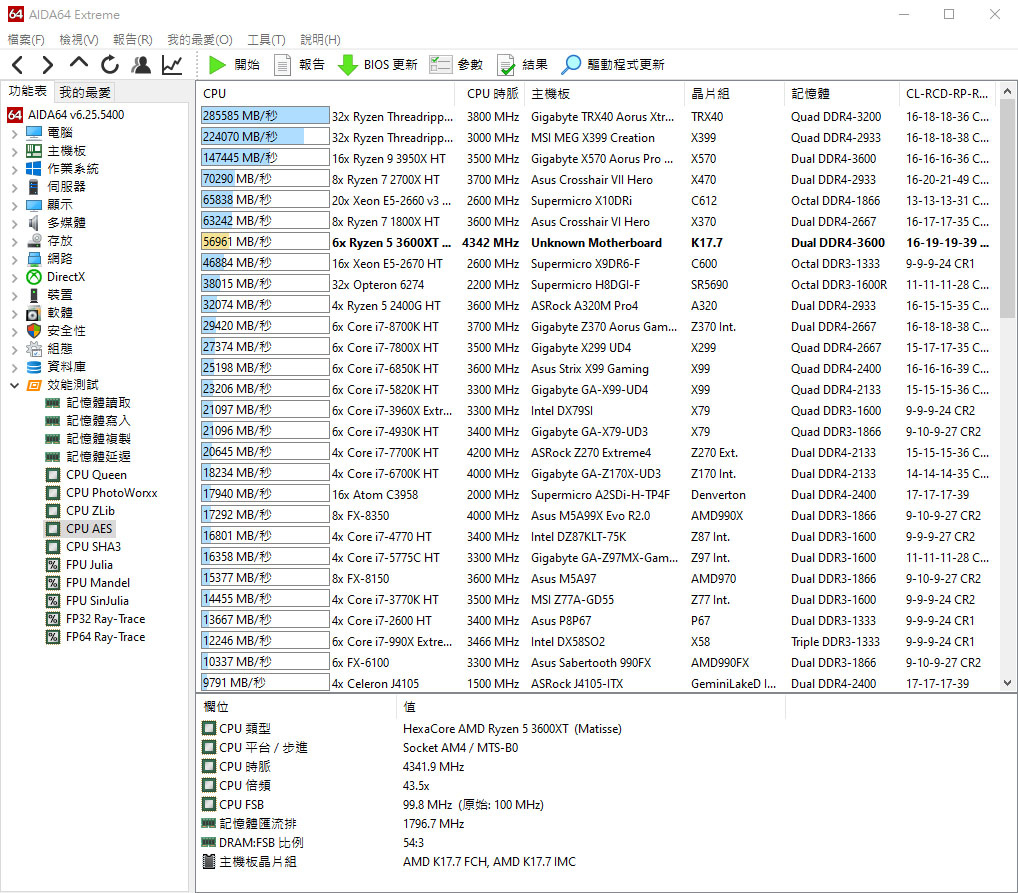Select 記憶體讀取 memory read benchmark
This screenshot has height=893, width=1018.
click(88, 403)
